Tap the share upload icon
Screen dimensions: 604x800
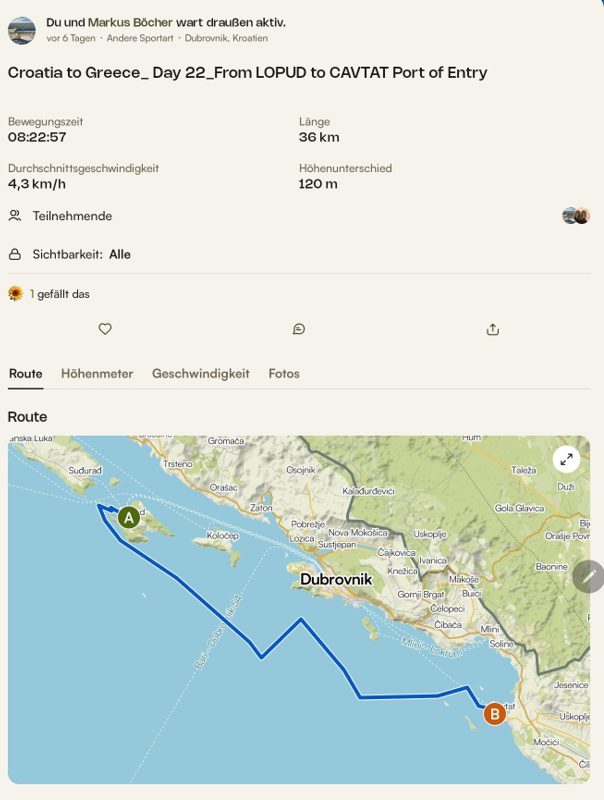pos(492,330)
